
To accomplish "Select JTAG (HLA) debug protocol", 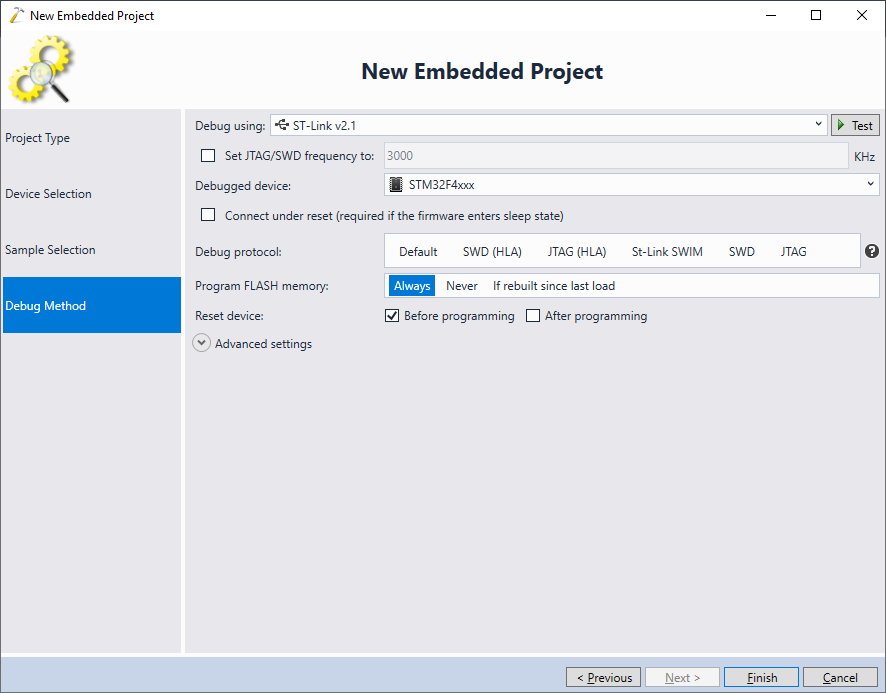I will [577, 252].
